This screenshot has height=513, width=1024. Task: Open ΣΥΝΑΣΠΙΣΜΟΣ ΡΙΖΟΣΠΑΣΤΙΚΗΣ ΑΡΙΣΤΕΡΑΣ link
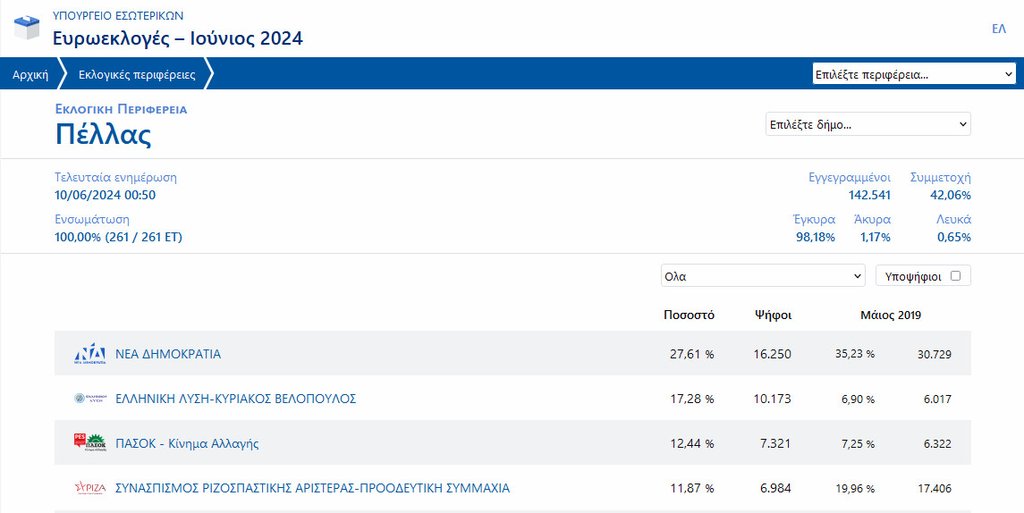coord(312,488)
